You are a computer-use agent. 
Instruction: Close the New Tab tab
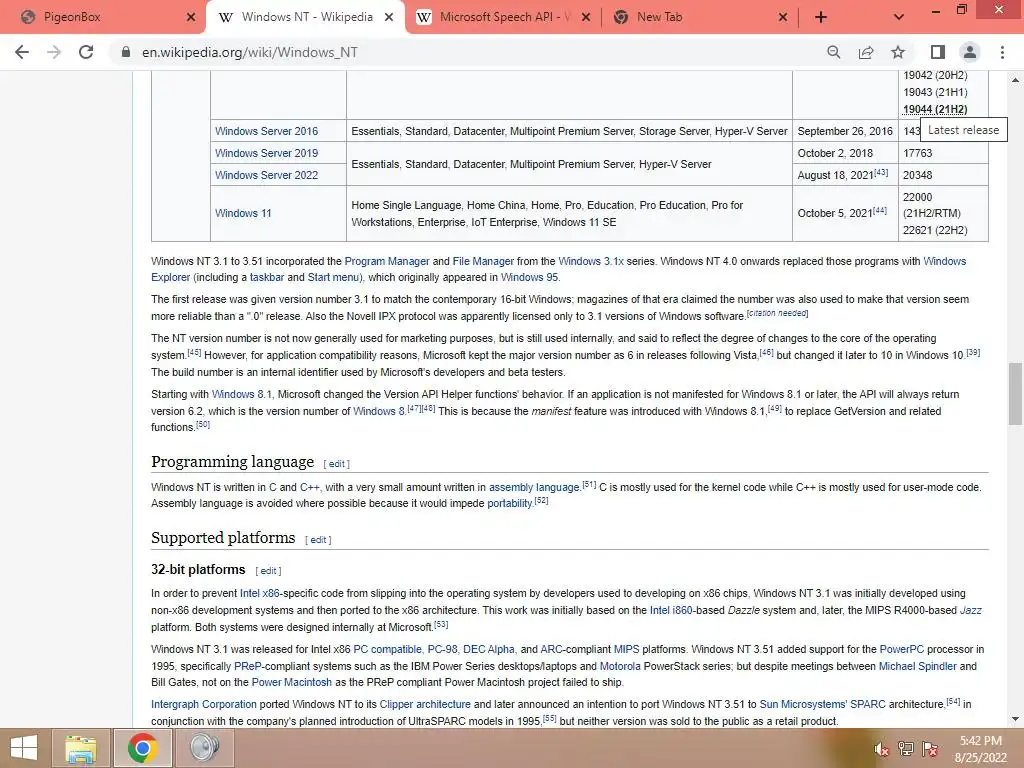783,18
